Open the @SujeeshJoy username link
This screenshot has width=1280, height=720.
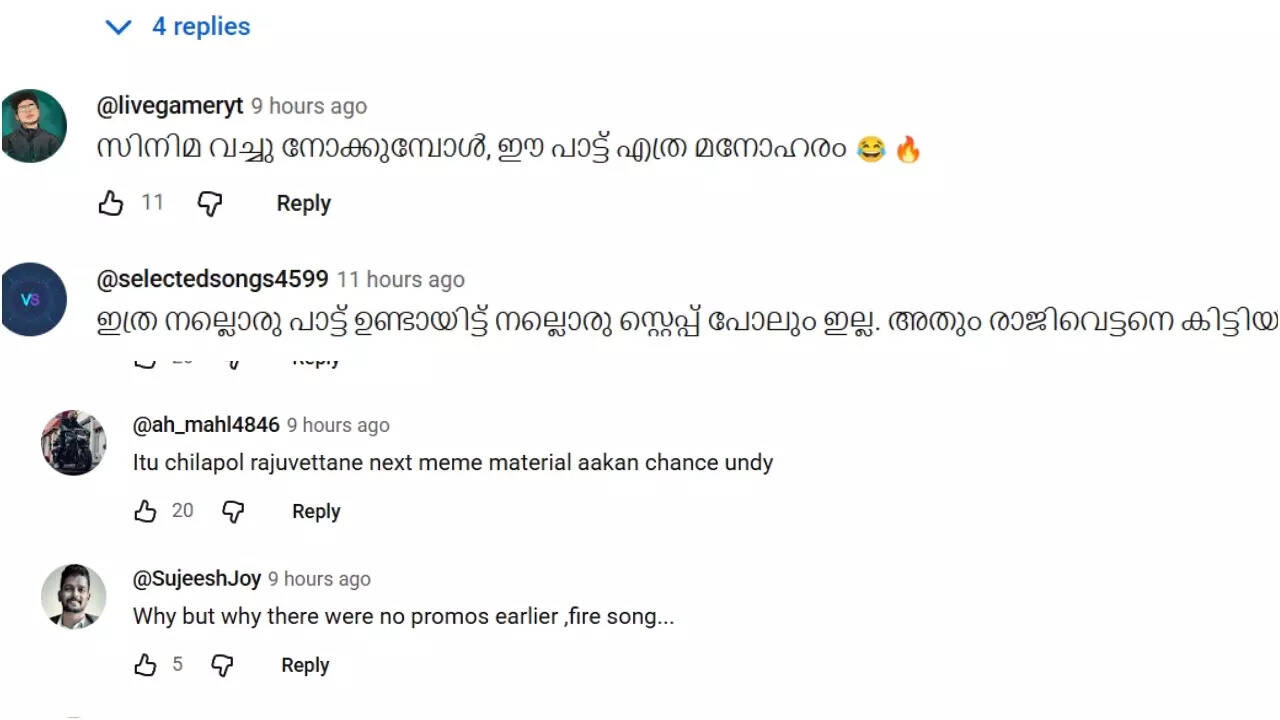(x=197, y=579)
